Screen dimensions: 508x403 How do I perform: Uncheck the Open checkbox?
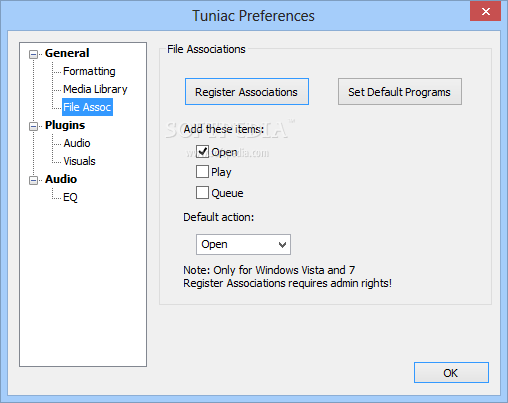click(x=202, y=152)
